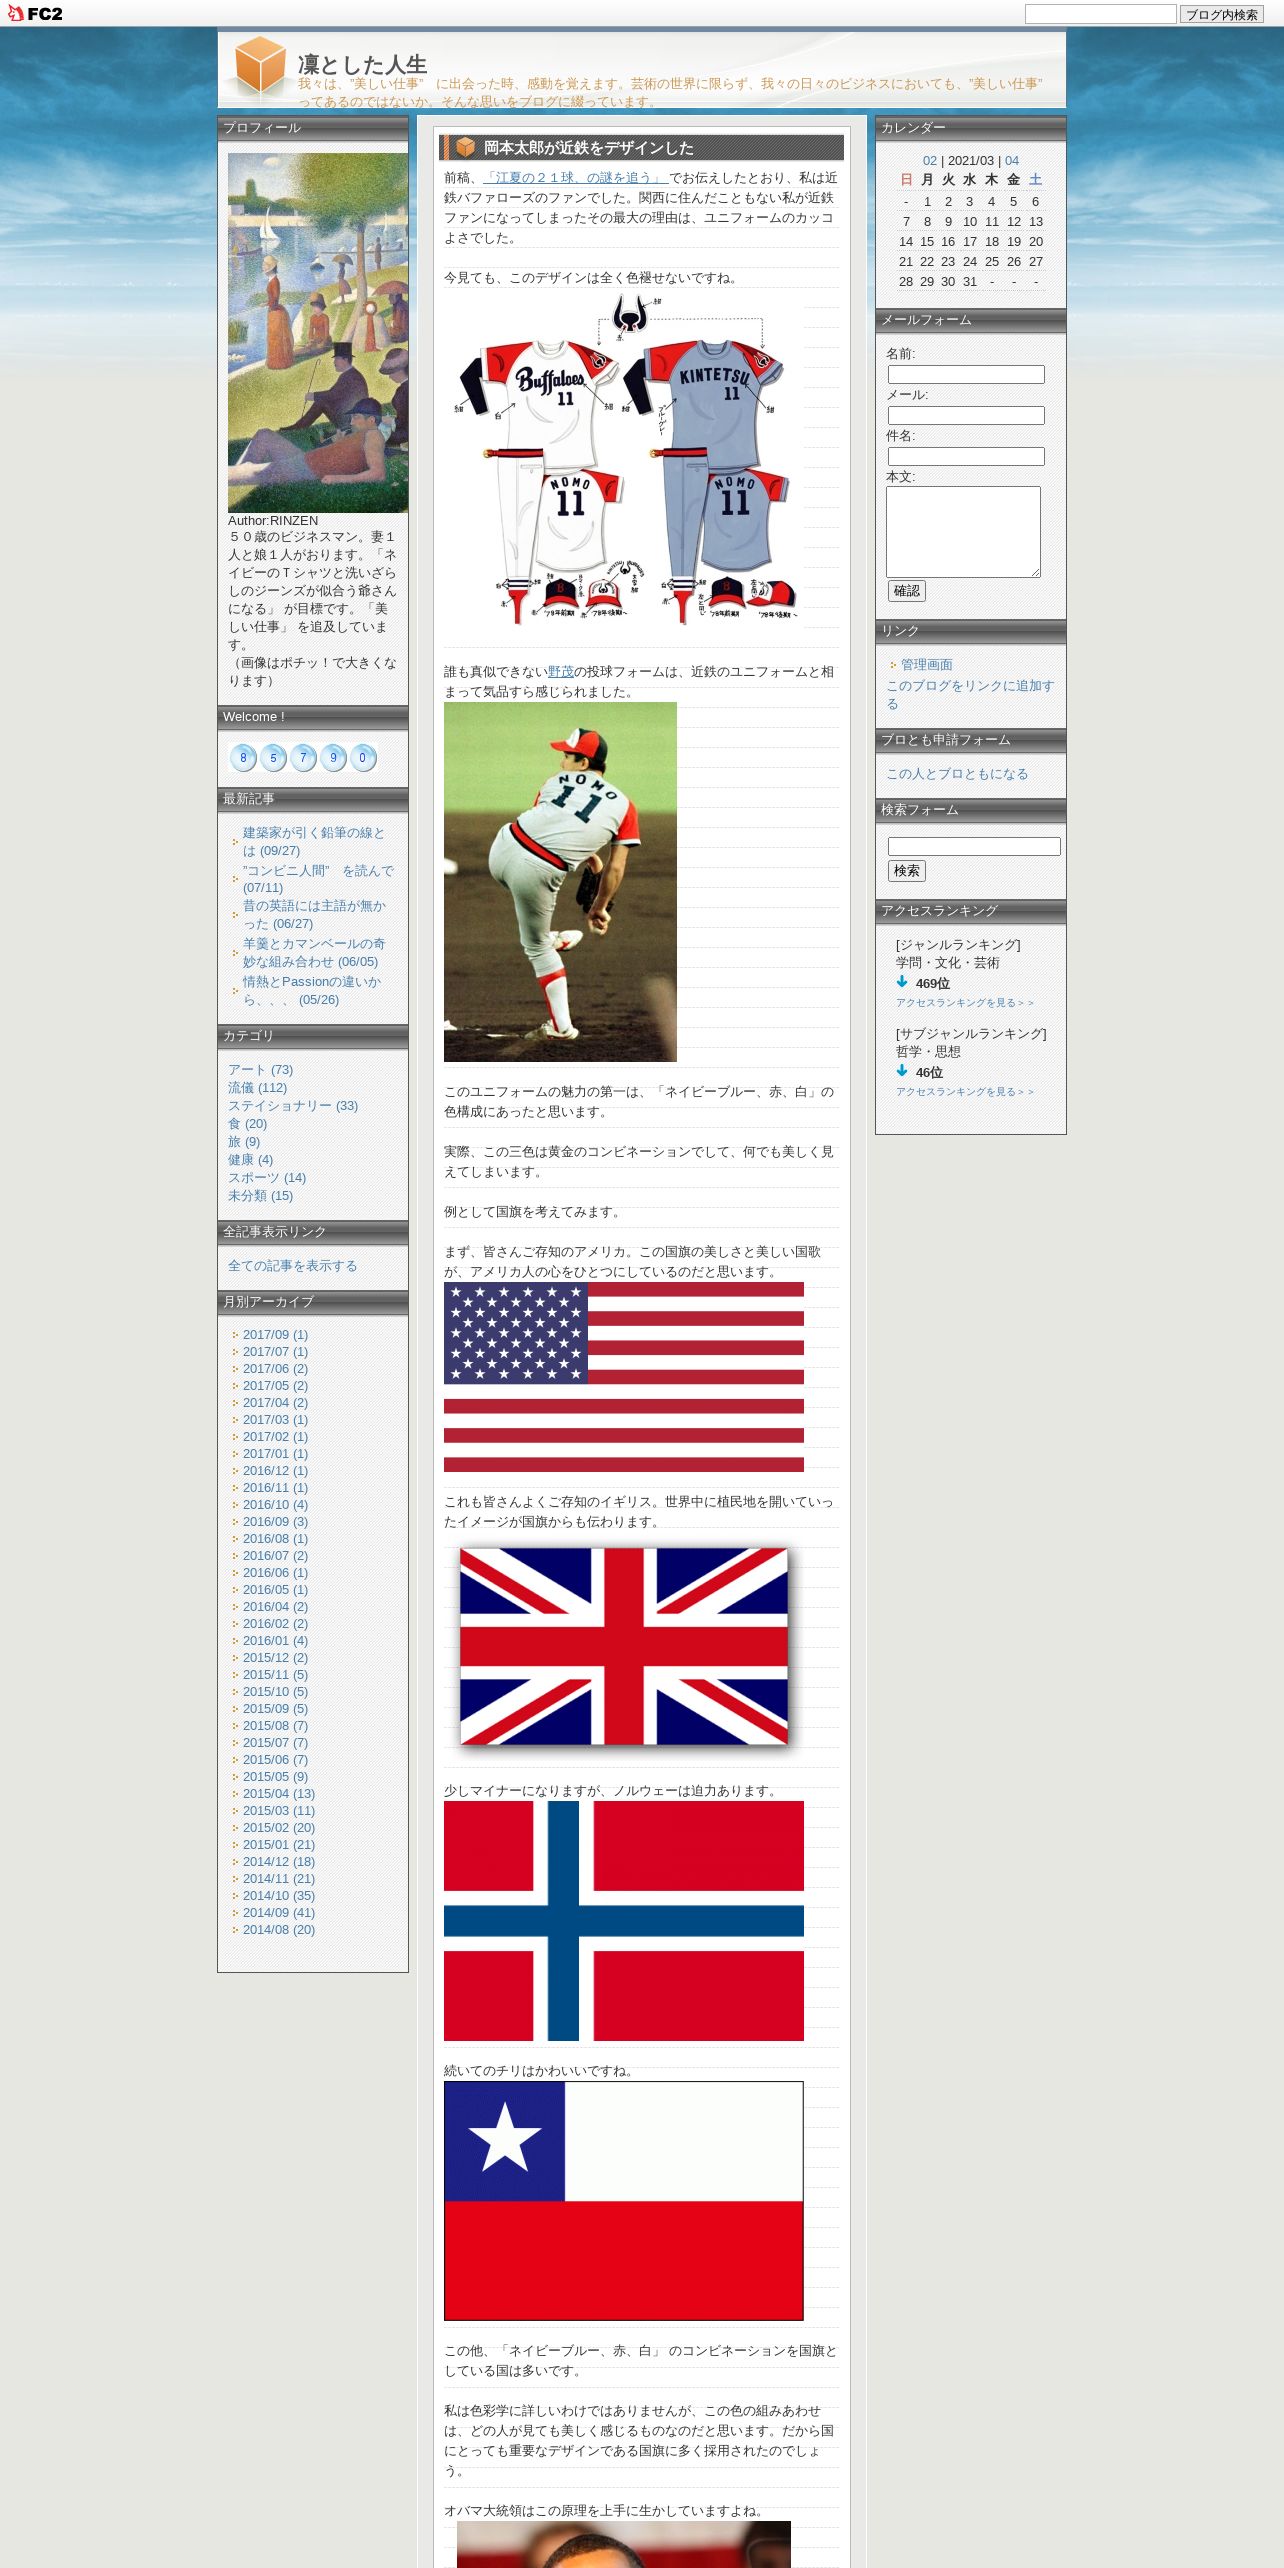Open the 2016/10 (4) archive
This screenshot has height=2568, width=1284.
pos(275,1505)
